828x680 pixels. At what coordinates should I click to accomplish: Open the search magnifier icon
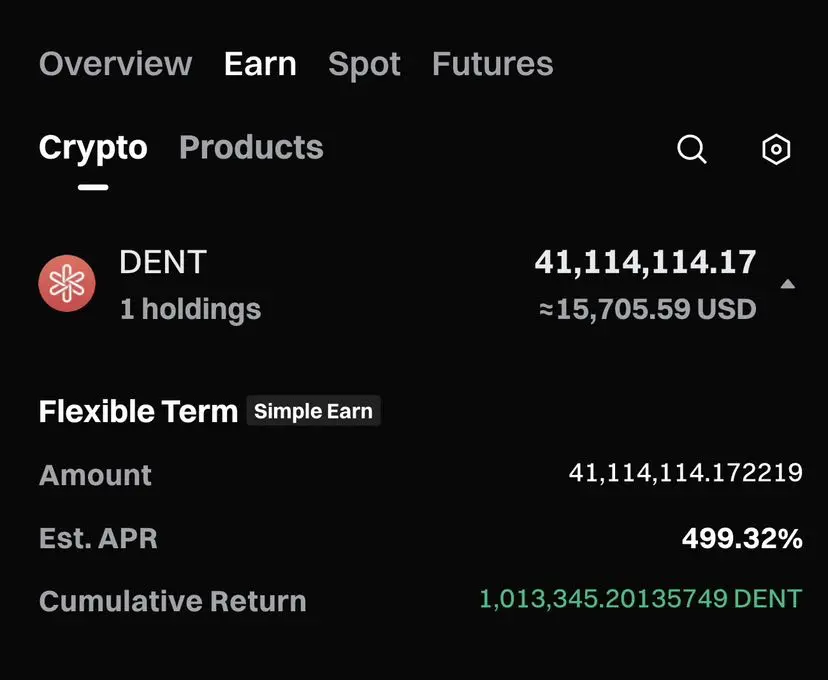pyautogui.click(x=692, y=150)
